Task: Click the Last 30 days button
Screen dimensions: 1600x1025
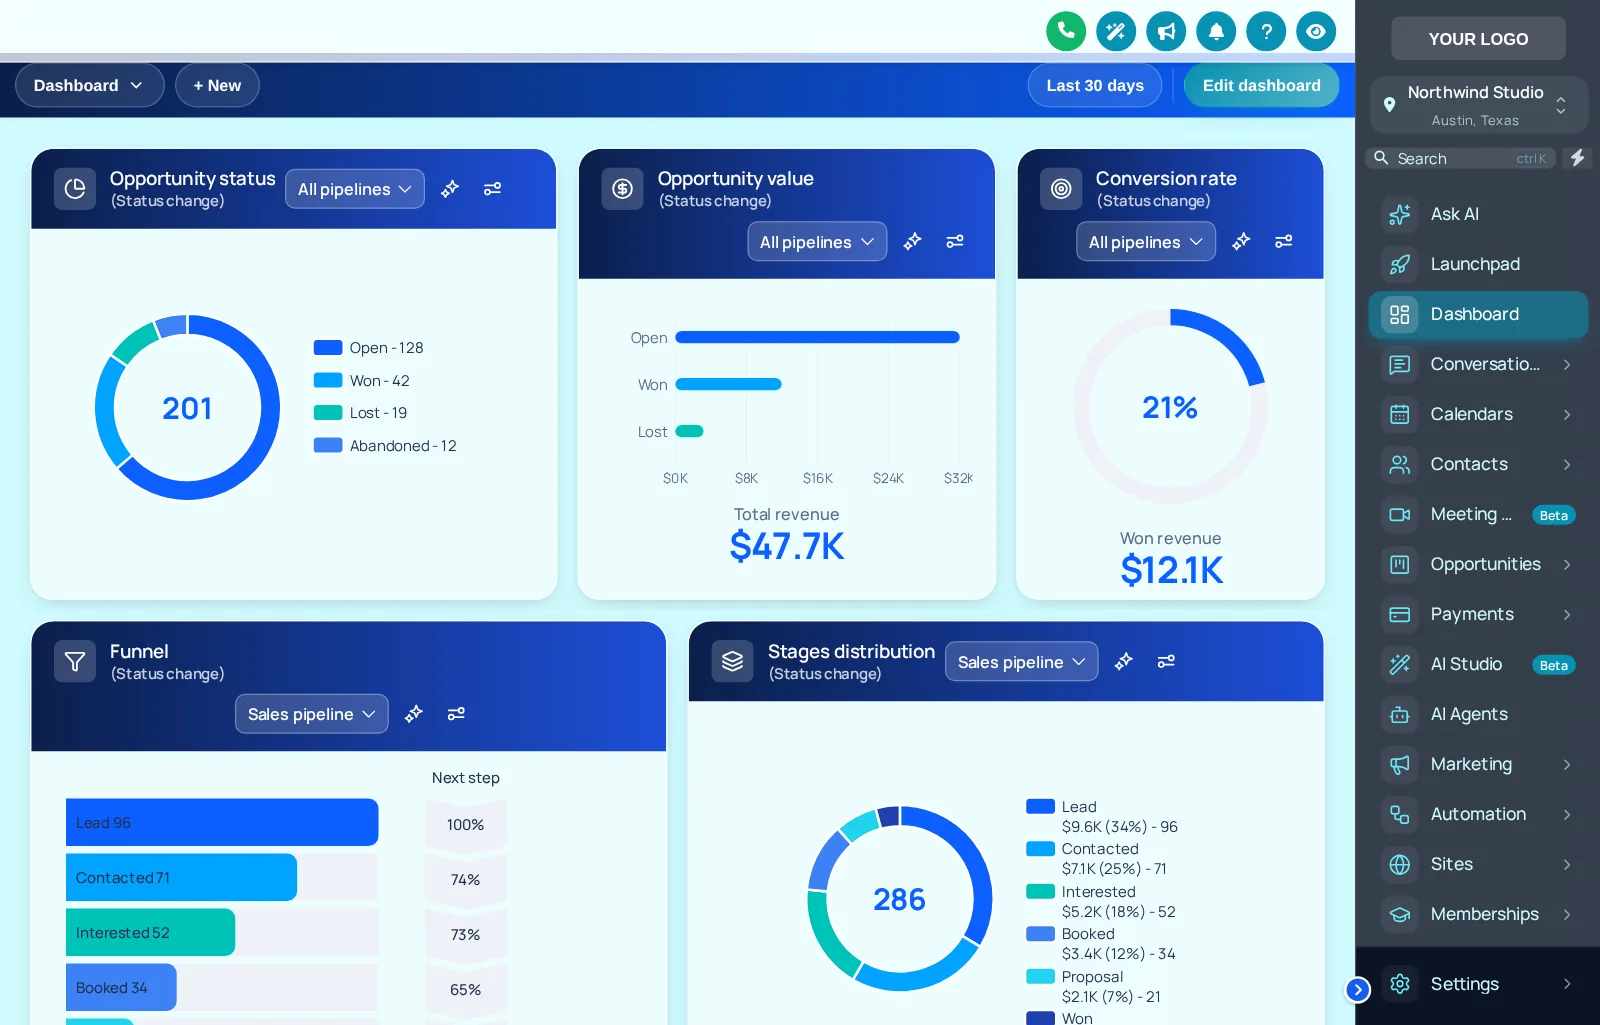Action: [1095, 85]
